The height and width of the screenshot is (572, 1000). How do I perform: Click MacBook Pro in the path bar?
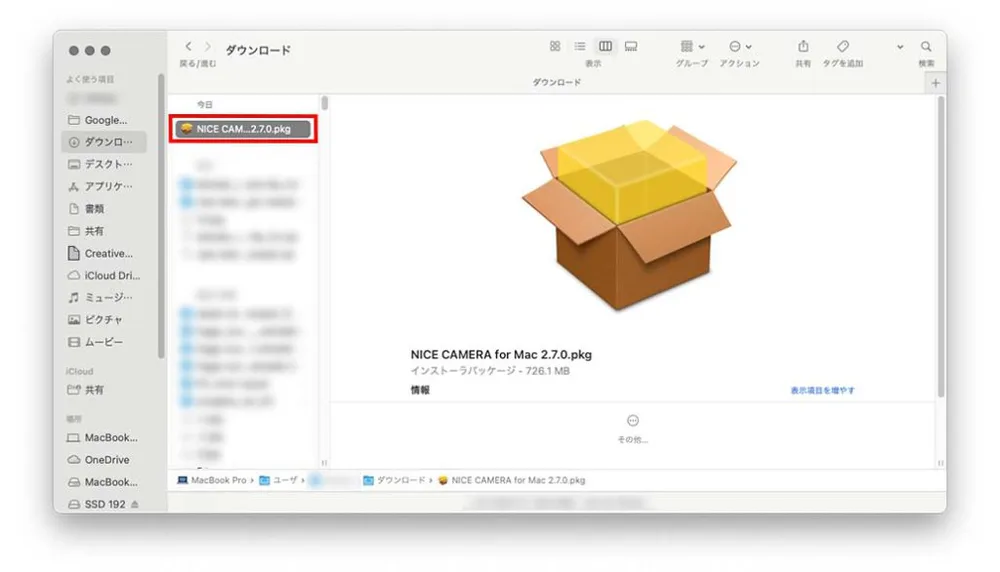[212, 480]
